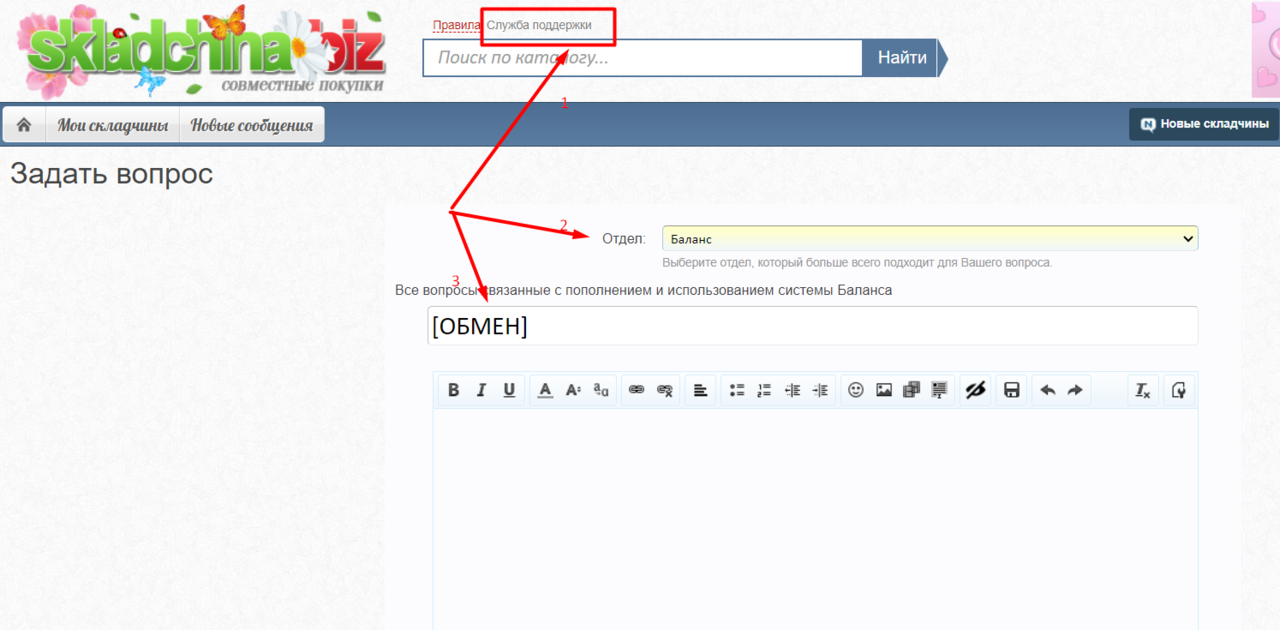Open the smilies emoji picker
1280x630 pixels.
[x=856, y=390]
